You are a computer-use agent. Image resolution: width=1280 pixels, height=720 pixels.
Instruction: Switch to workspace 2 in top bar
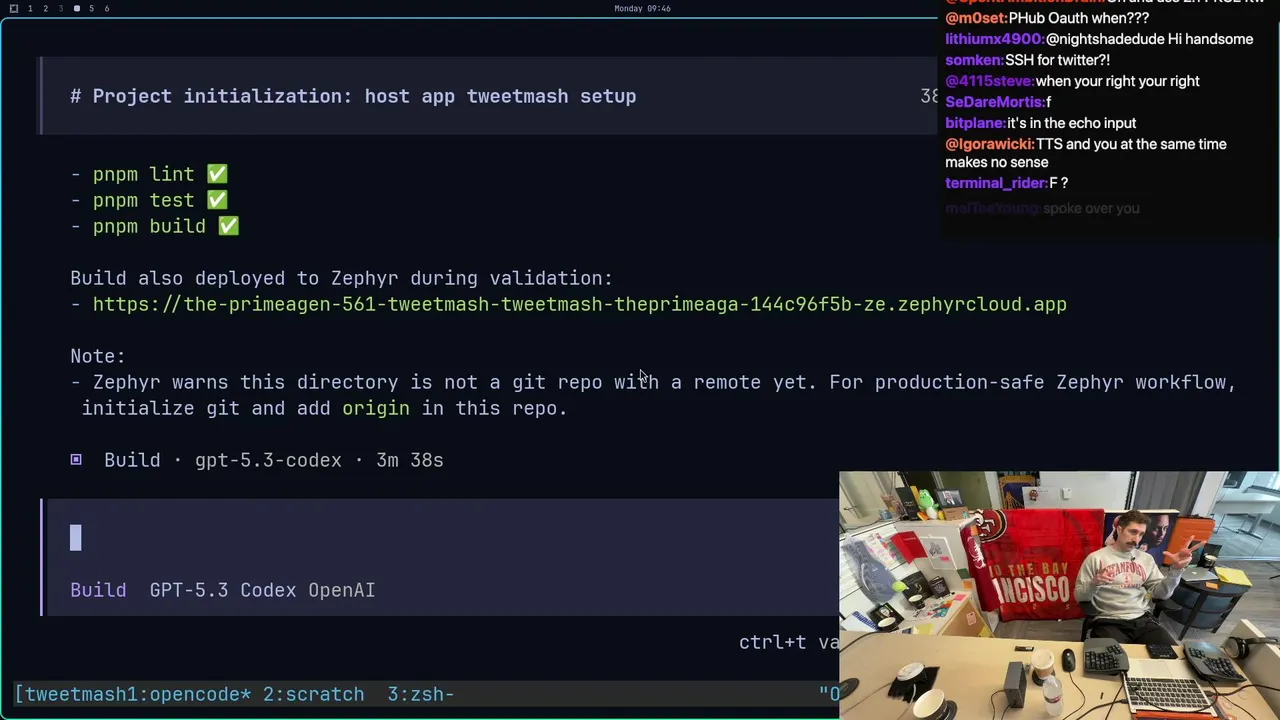click(x=45, y=9)
